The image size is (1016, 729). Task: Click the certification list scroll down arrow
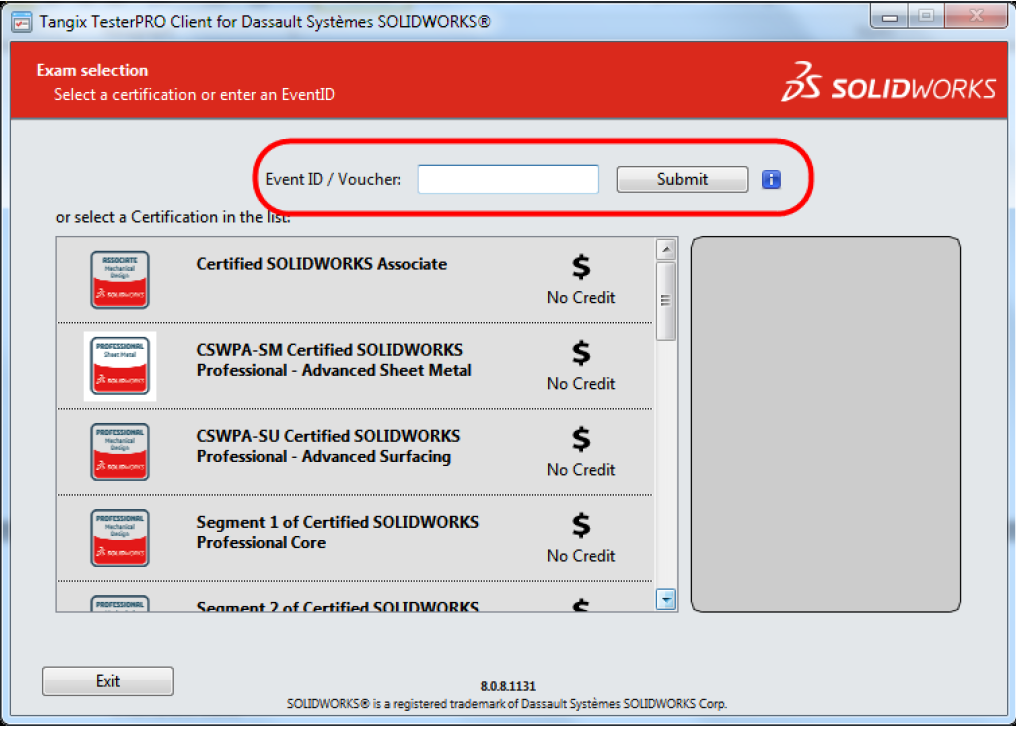(x=666, y=599)
